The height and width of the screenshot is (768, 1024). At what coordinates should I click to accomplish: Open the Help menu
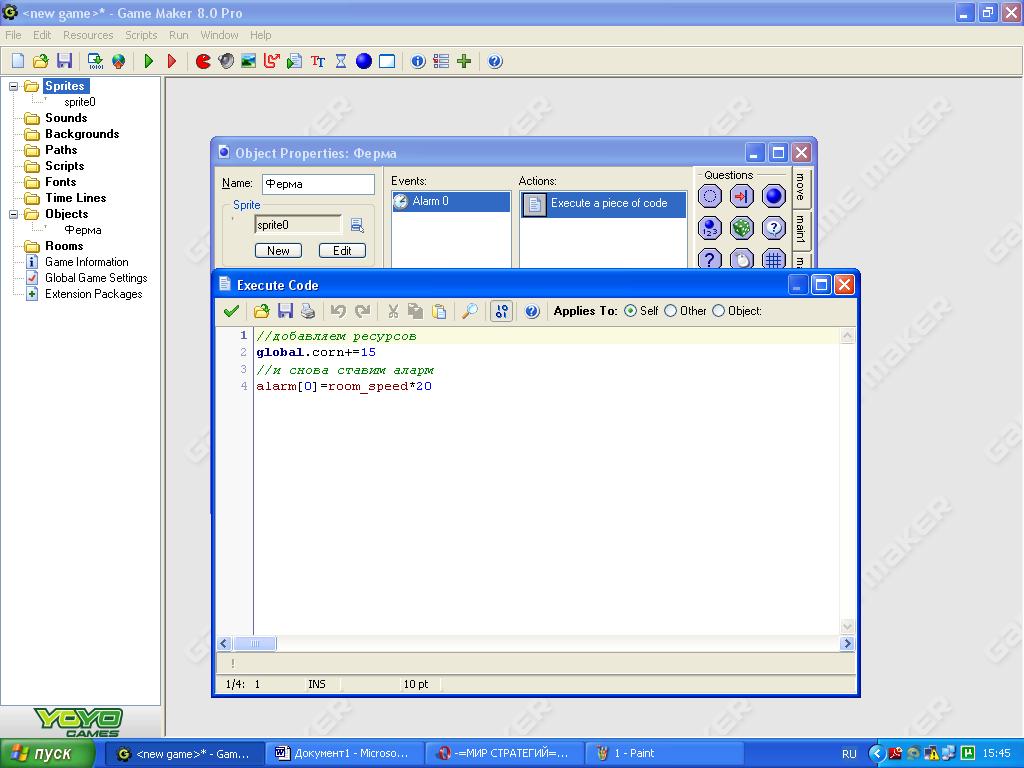[x=261, y=35]
